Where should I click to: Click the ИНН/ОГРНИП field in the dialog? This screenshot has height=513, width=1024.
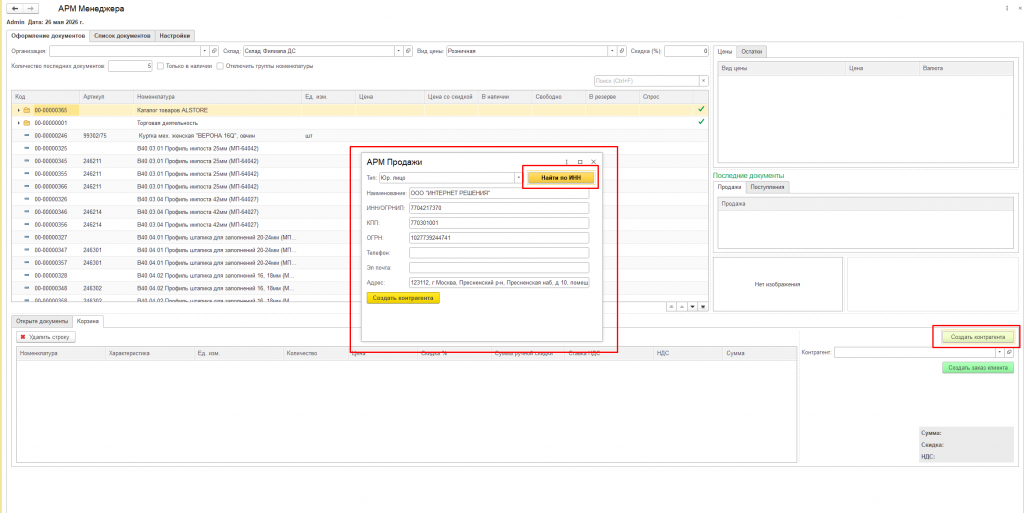click(x=499, y=208)
